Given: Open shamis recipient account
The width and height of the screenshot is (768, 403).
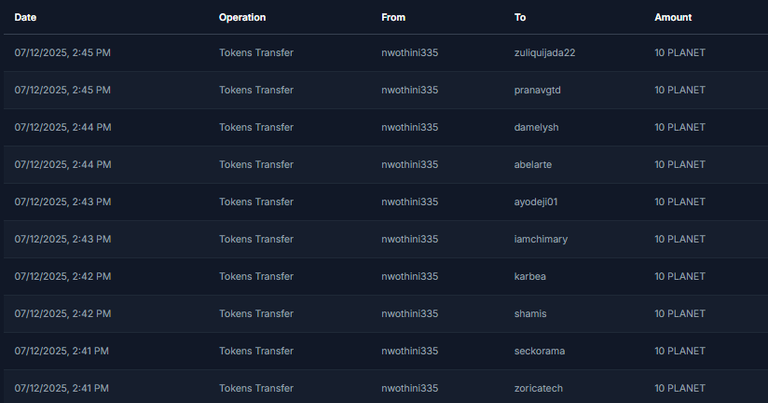Looking at the screenshot, I should (530, 313).
